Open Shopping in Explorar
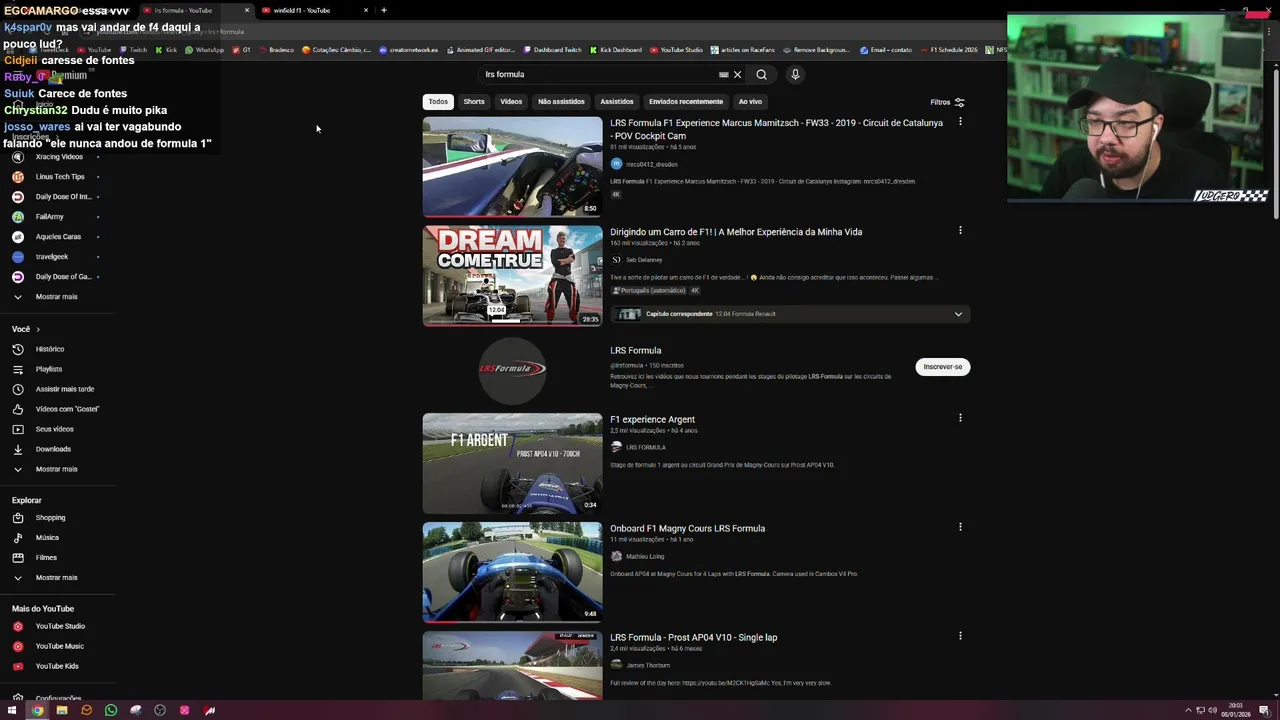 [x=50, y=518]
